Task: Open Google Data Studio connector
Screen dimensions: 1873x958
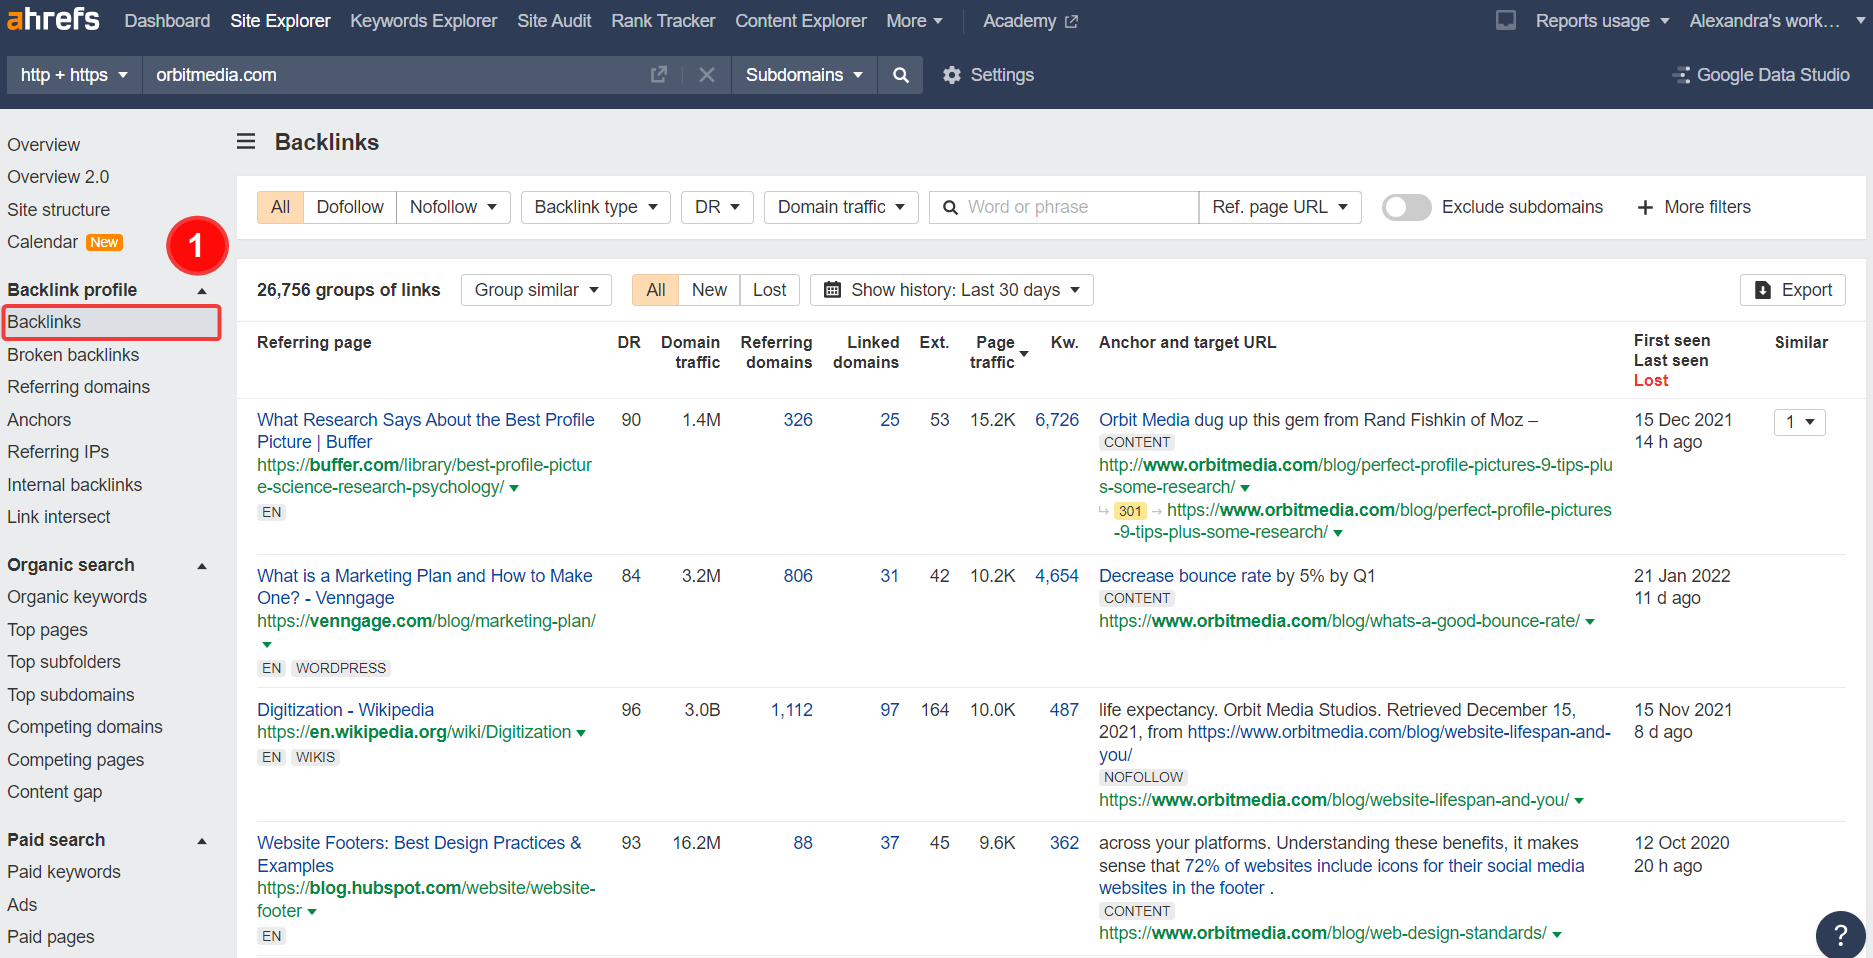Action: pos(1761,75)
